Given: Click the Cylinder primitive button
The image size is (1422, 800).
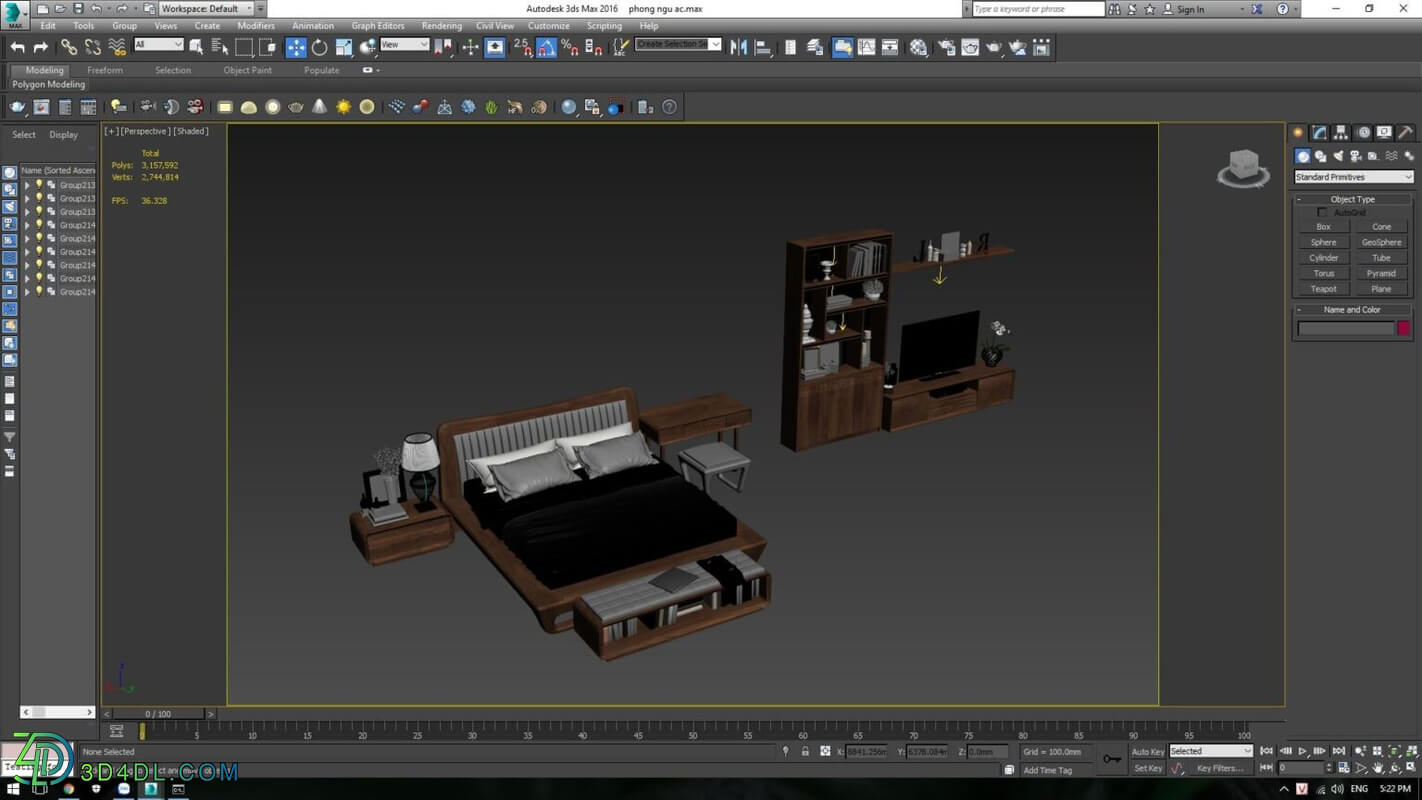Looking at the screenshot, I should pos(1323,258).
